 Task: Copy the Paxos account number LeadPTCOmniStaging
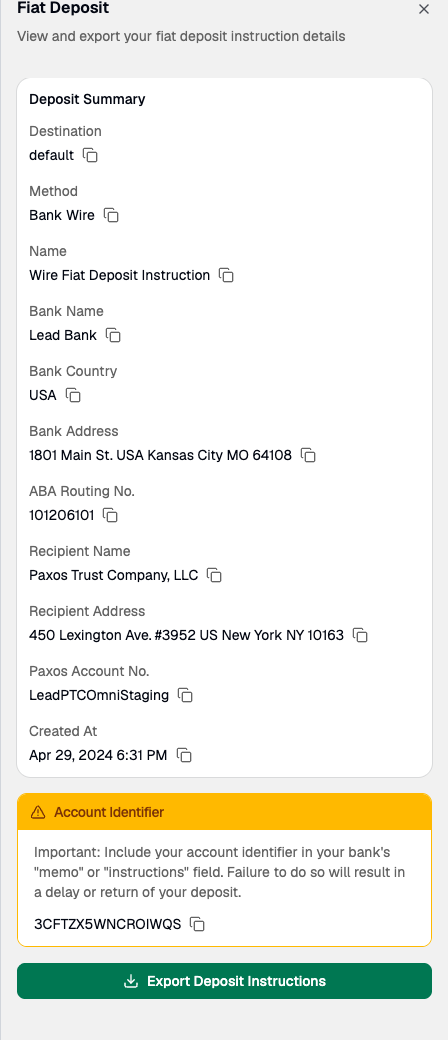click(186, 695)
